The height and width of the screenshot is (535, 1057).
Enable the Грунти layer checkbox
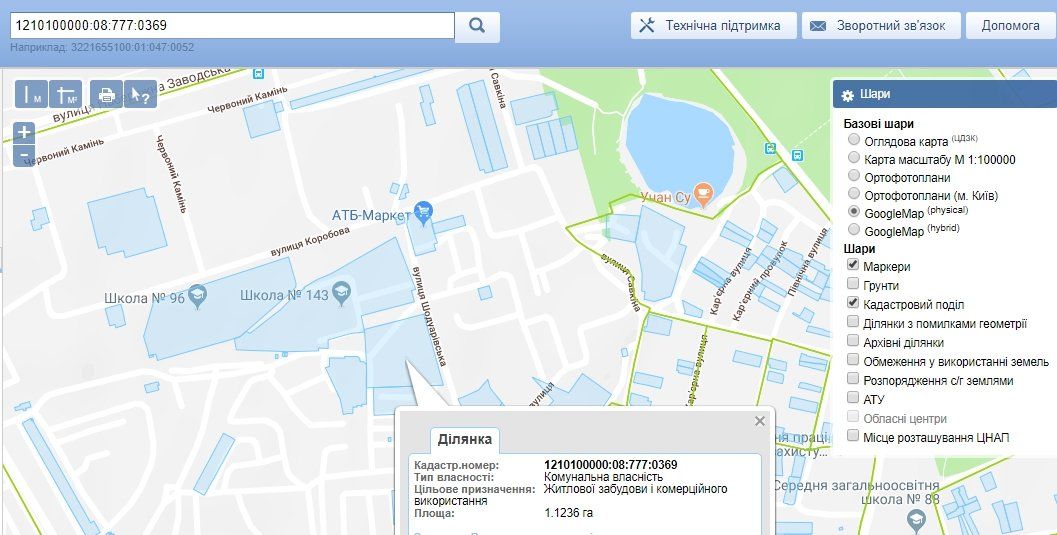tap(853, 284)
